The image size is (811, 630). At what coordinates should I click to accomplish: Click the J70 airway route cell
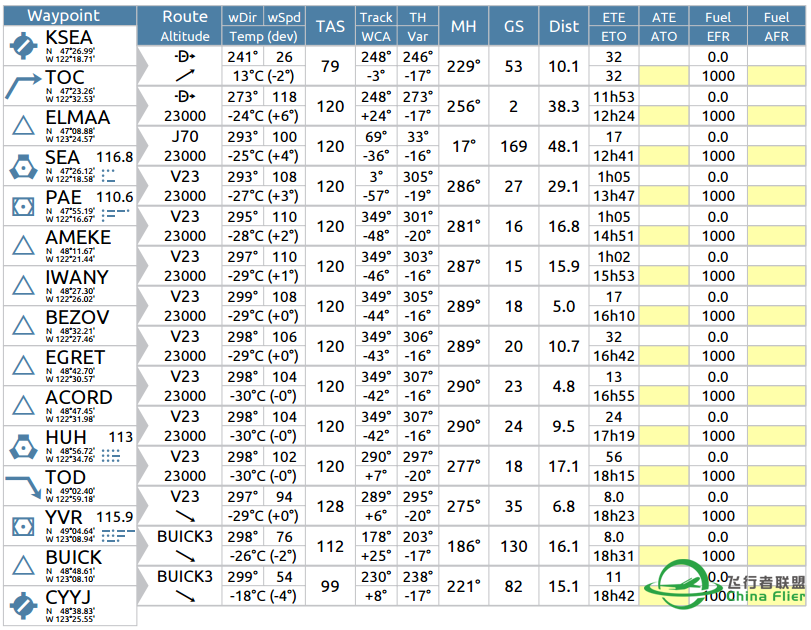[185, 137]
